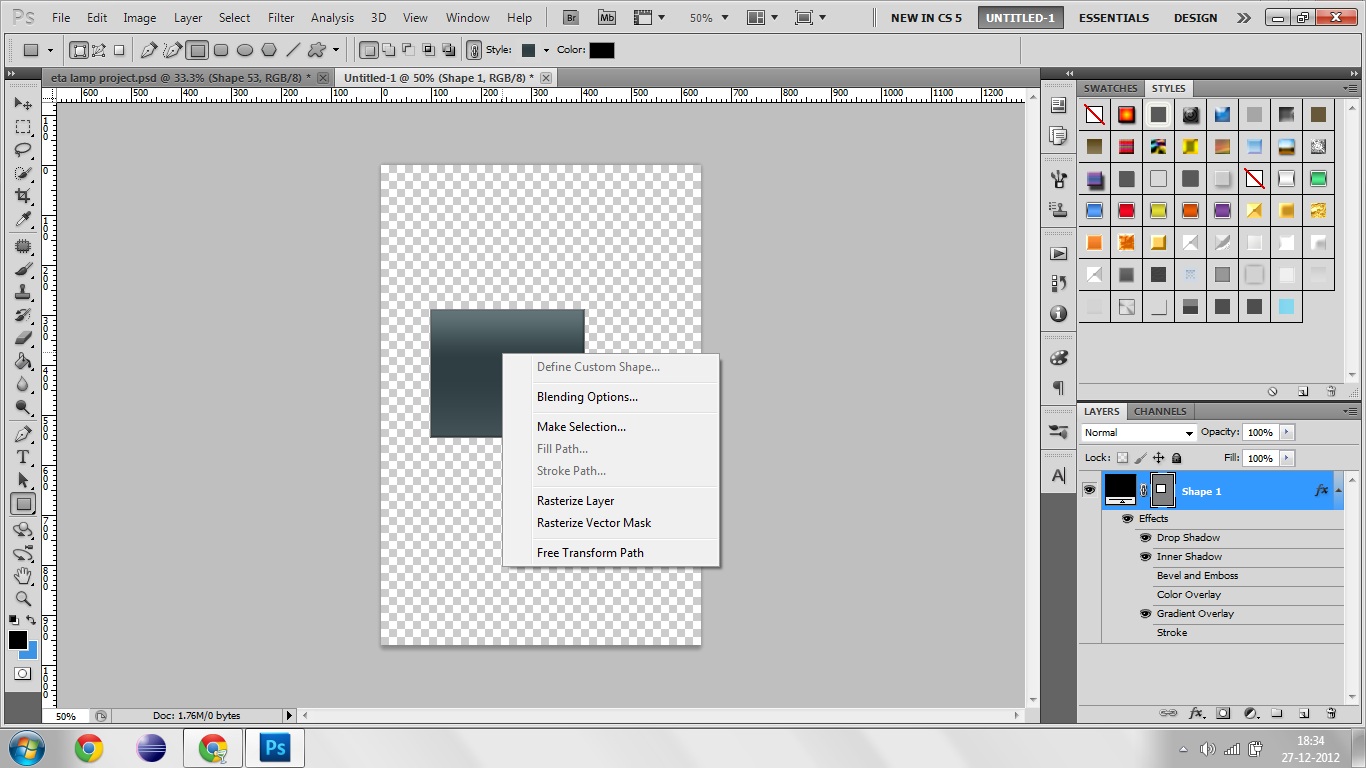Screen dimensions: 1366x768
Task: Switch to the Channels tab
Action: pos(1160,411)
